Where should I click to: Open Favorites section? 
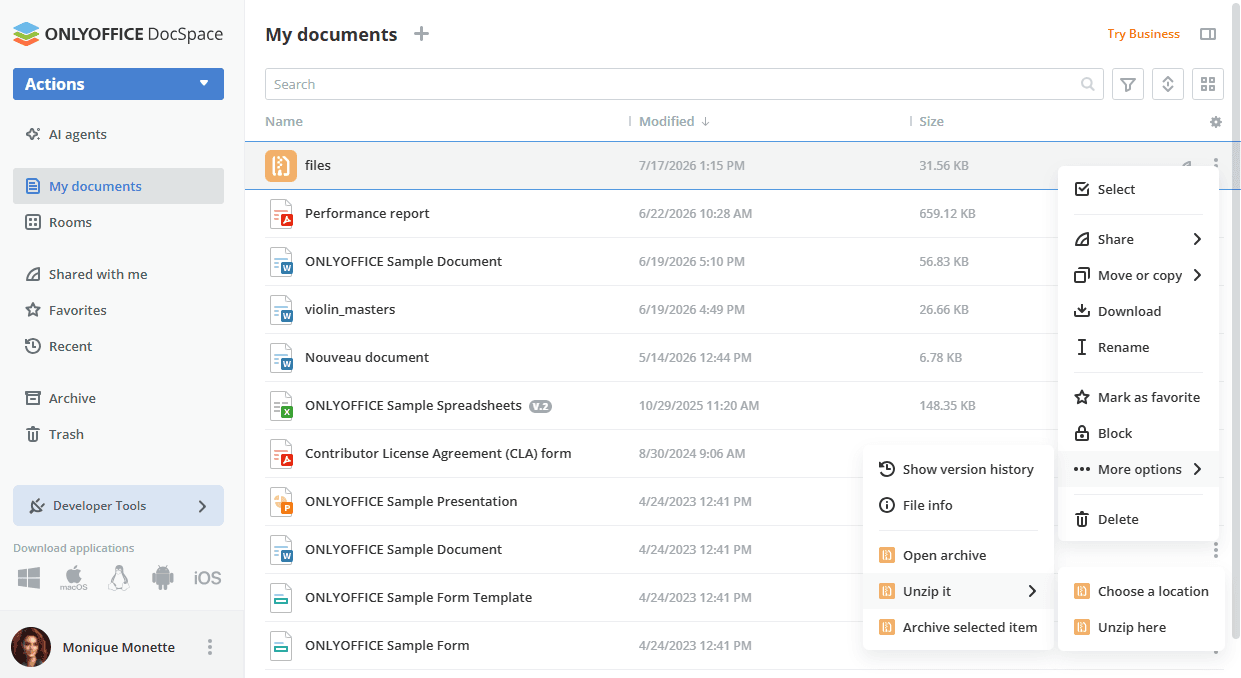click(118, 310)
